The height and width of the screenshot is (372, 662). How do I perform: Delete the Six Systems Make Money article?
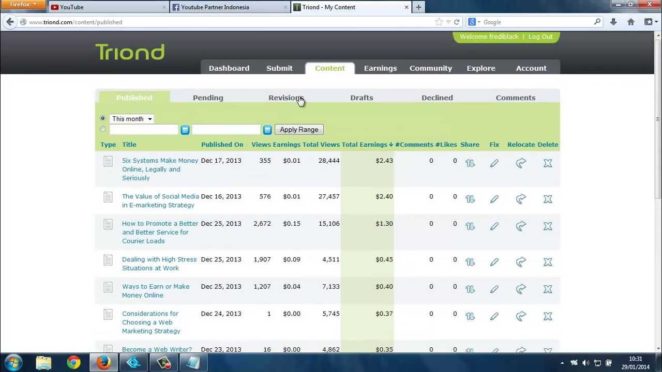tap(548, 163)
